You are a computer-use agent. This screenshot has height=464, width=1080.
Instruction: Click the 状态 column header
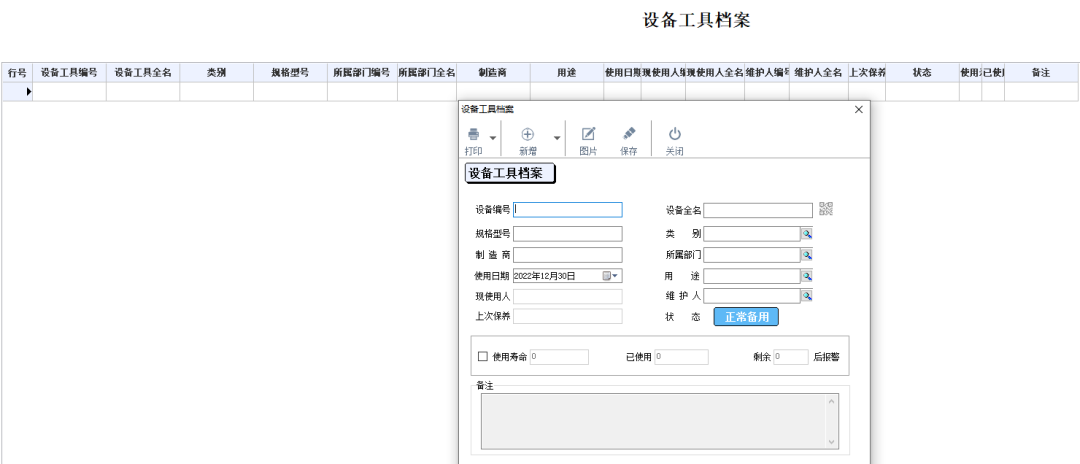pos(922,72)
